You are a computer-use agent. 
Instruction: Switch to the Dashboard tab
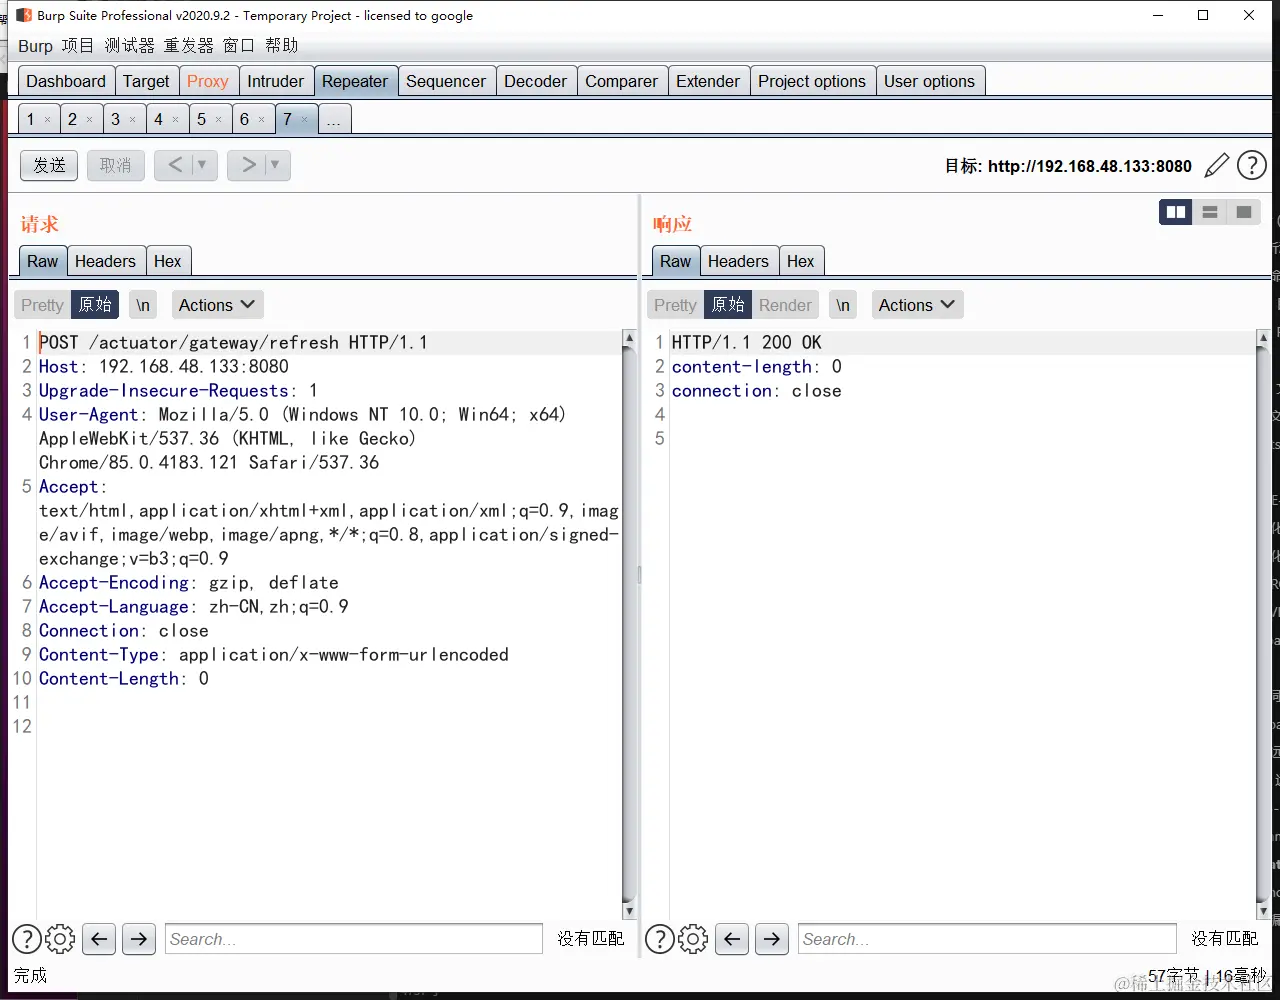tap(66, 81)
